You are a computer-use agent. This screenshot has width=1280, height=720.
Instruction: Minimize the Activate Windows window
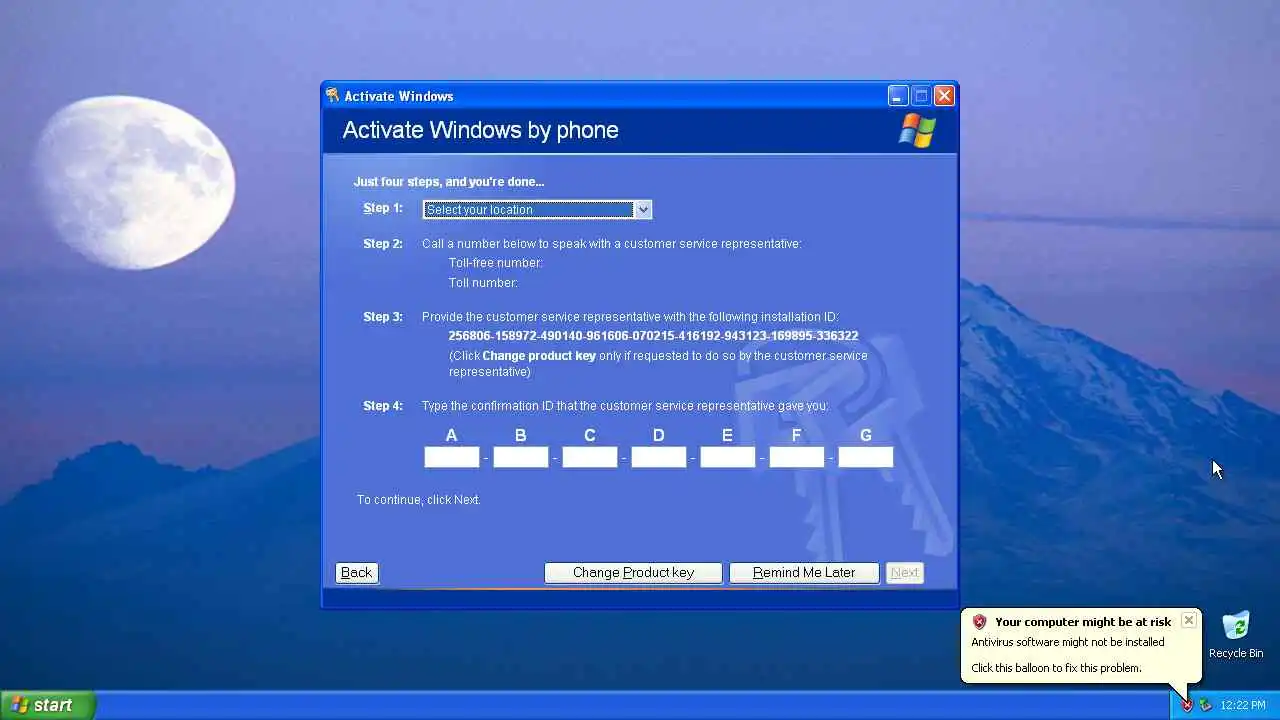[898, 96]
